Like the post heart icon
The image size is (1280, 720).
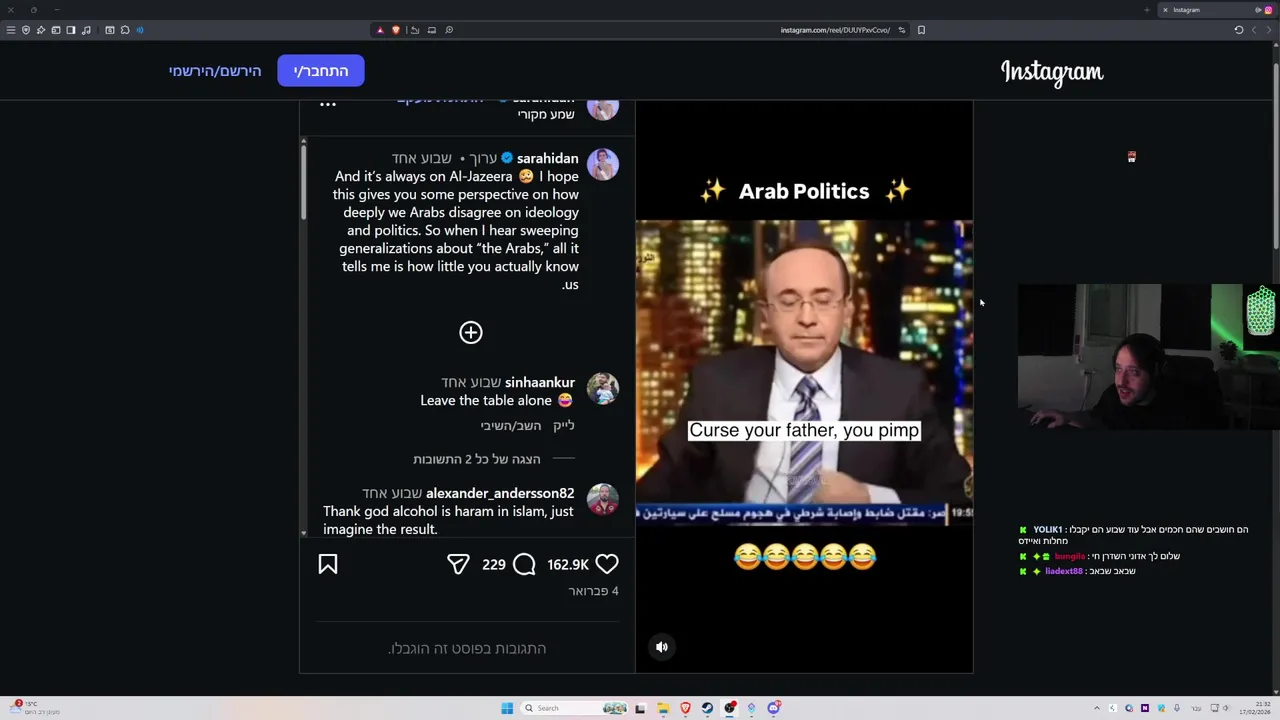point(607,564)
